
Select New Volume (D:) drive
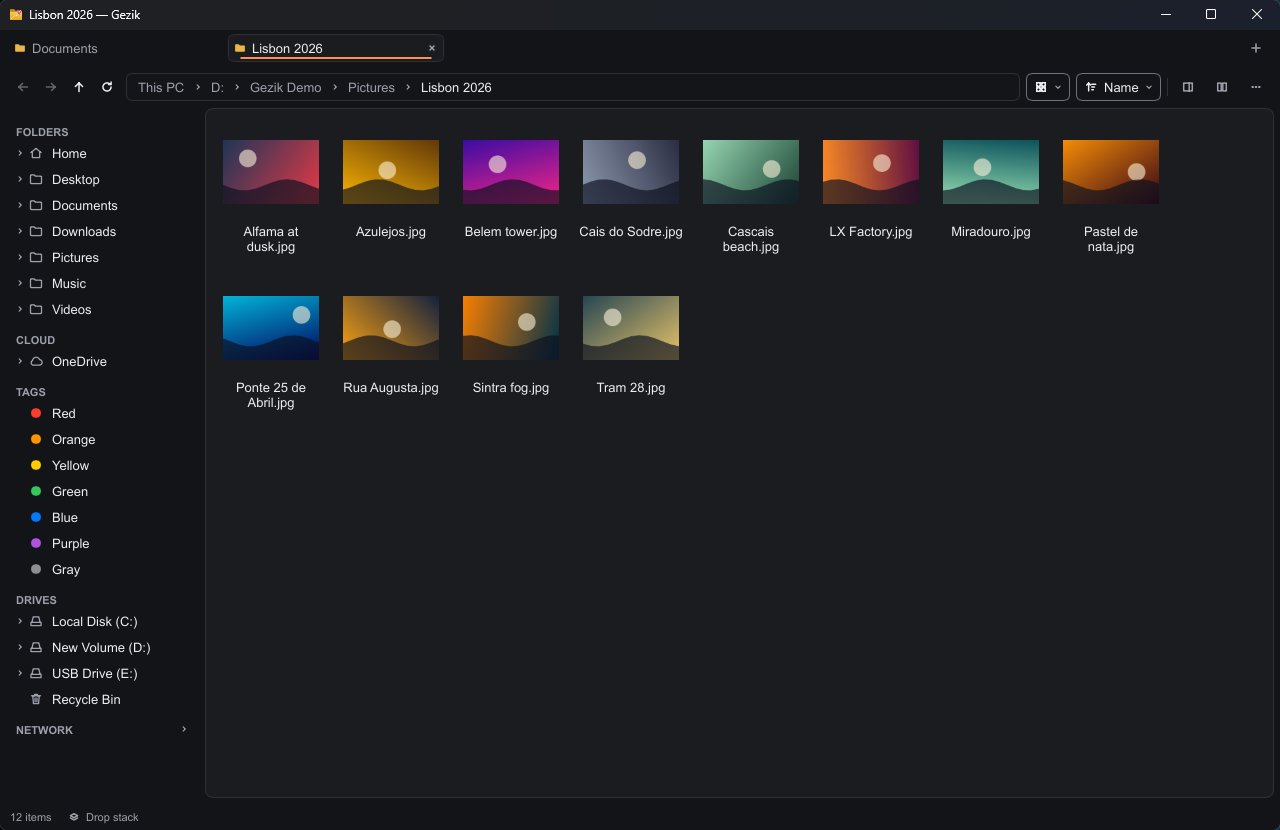[x=100, y=647]
